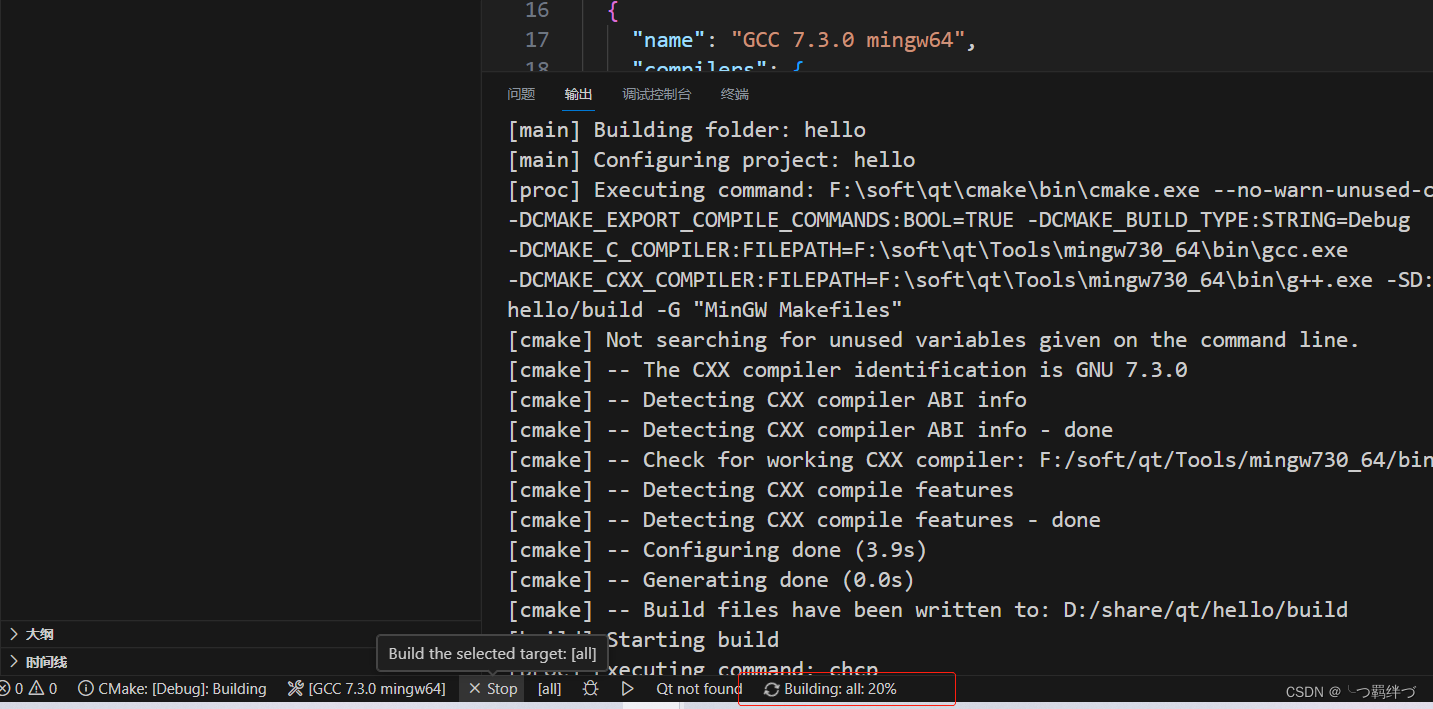Change build target [all]

(549, 688)
